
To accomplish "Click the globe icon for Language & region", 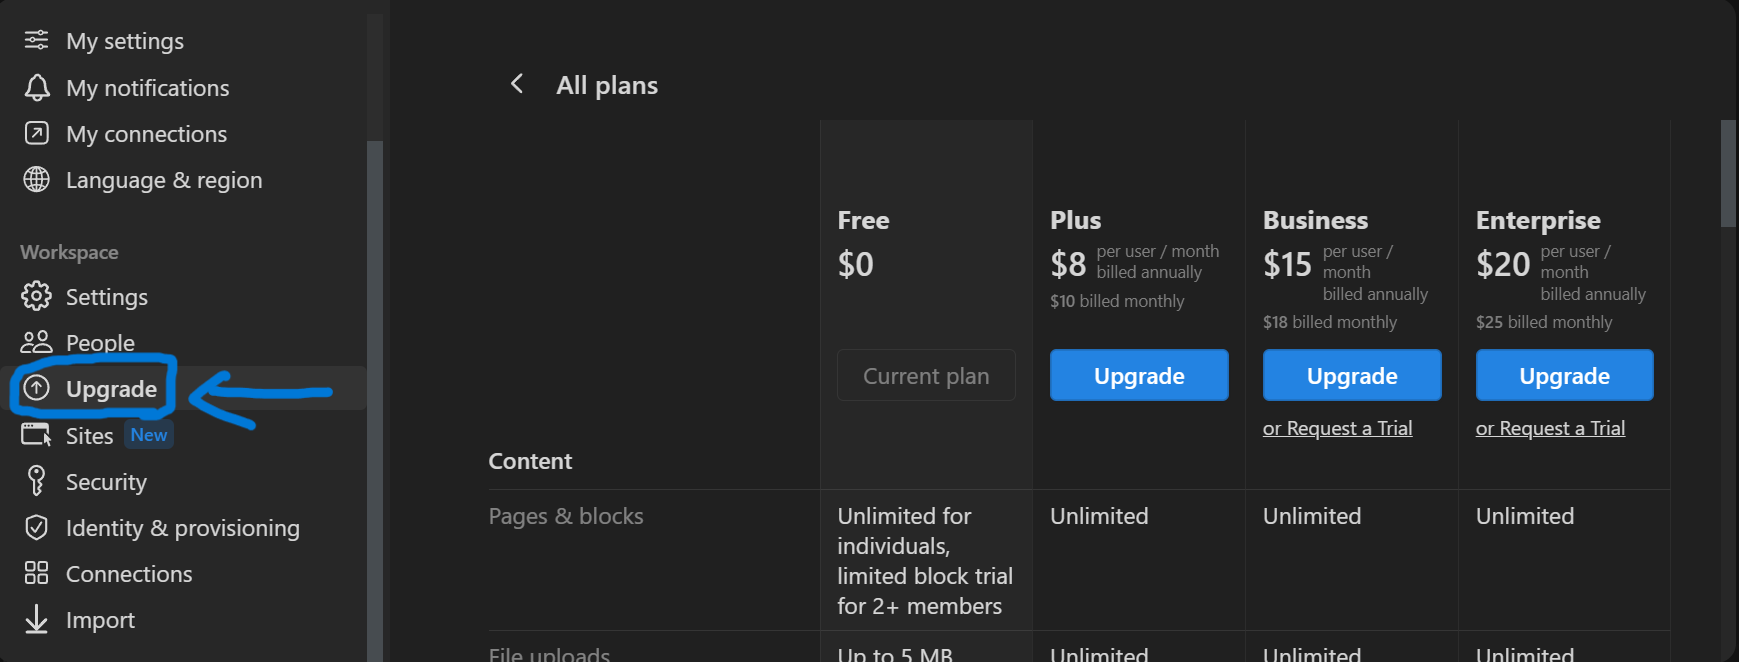I will [36, 179].
